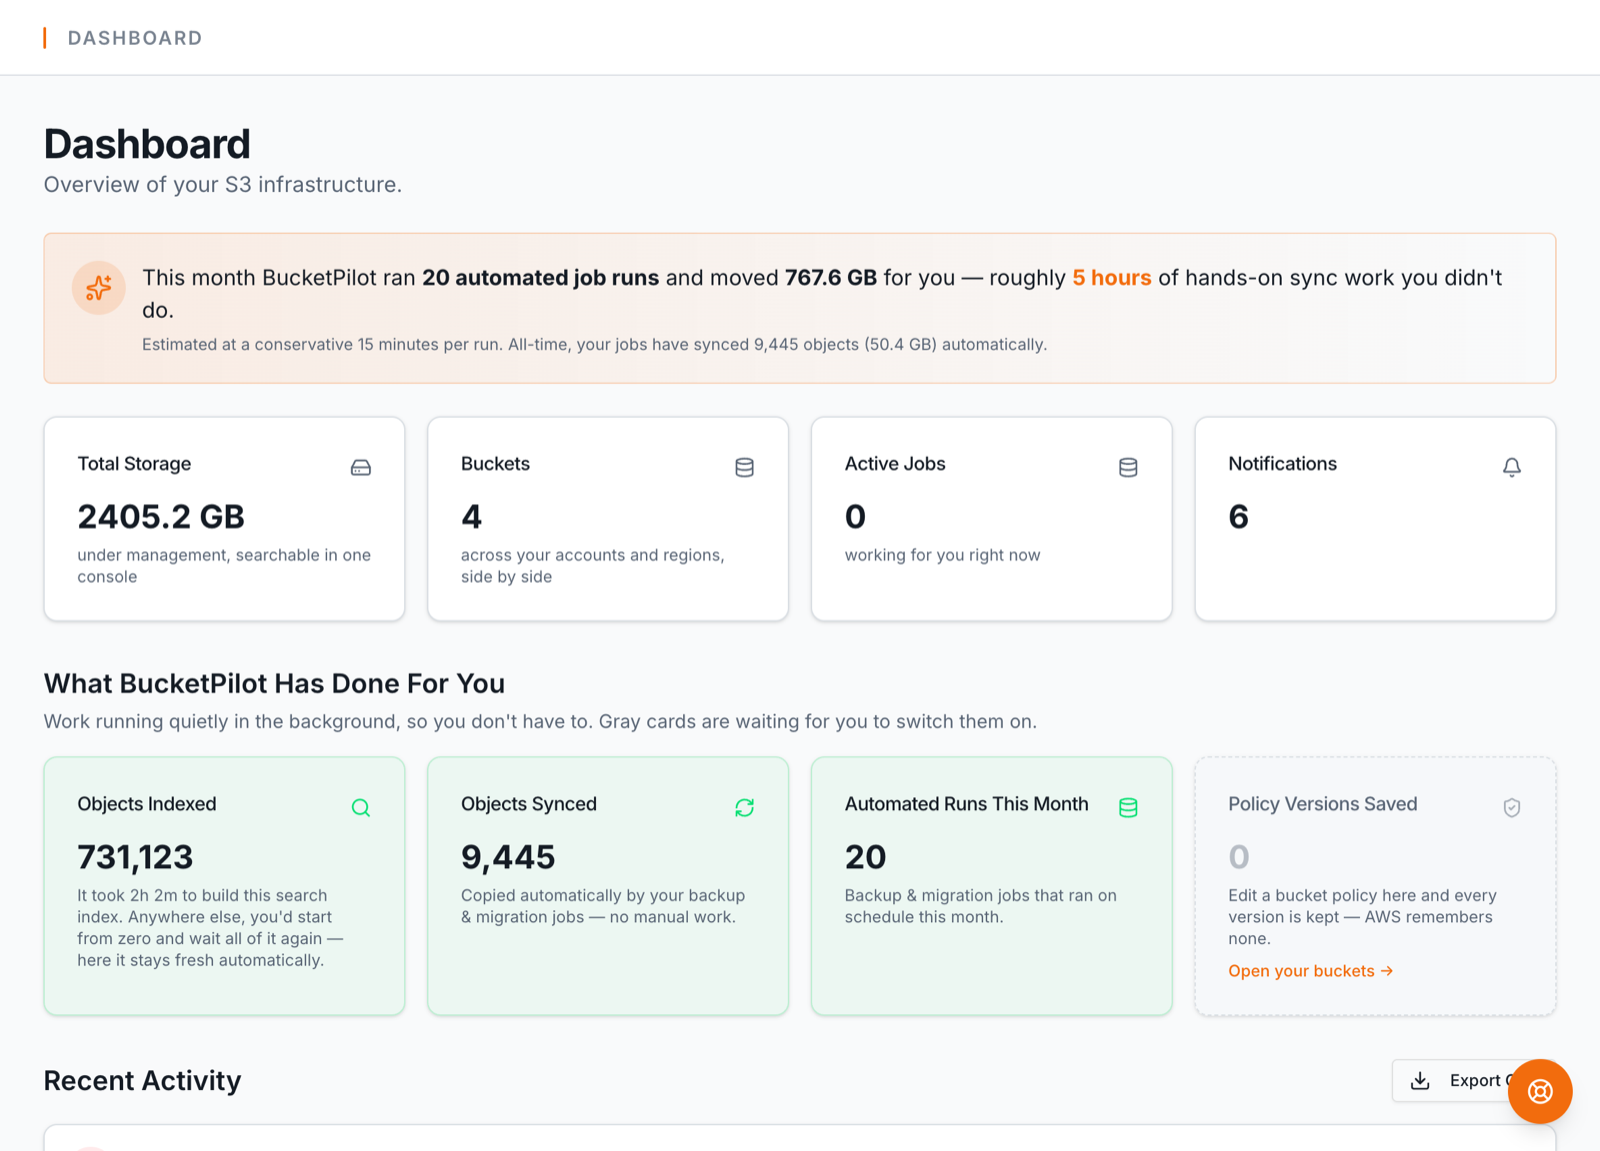Click the Recent Activity heading
1600x1151 pixels.
(x=143, y=1081)
